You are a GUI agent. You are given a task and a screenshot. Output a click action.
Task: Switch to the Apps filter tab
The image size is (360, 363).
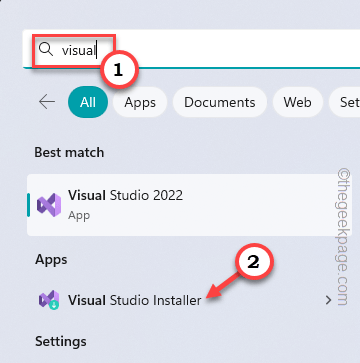click(140, 102)
